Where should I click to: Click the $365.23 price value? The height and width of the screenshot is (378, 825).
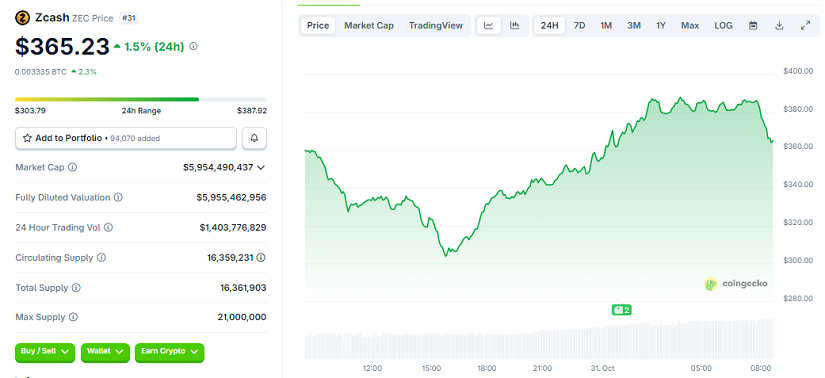pyautogui.click(x=62, y=46)
